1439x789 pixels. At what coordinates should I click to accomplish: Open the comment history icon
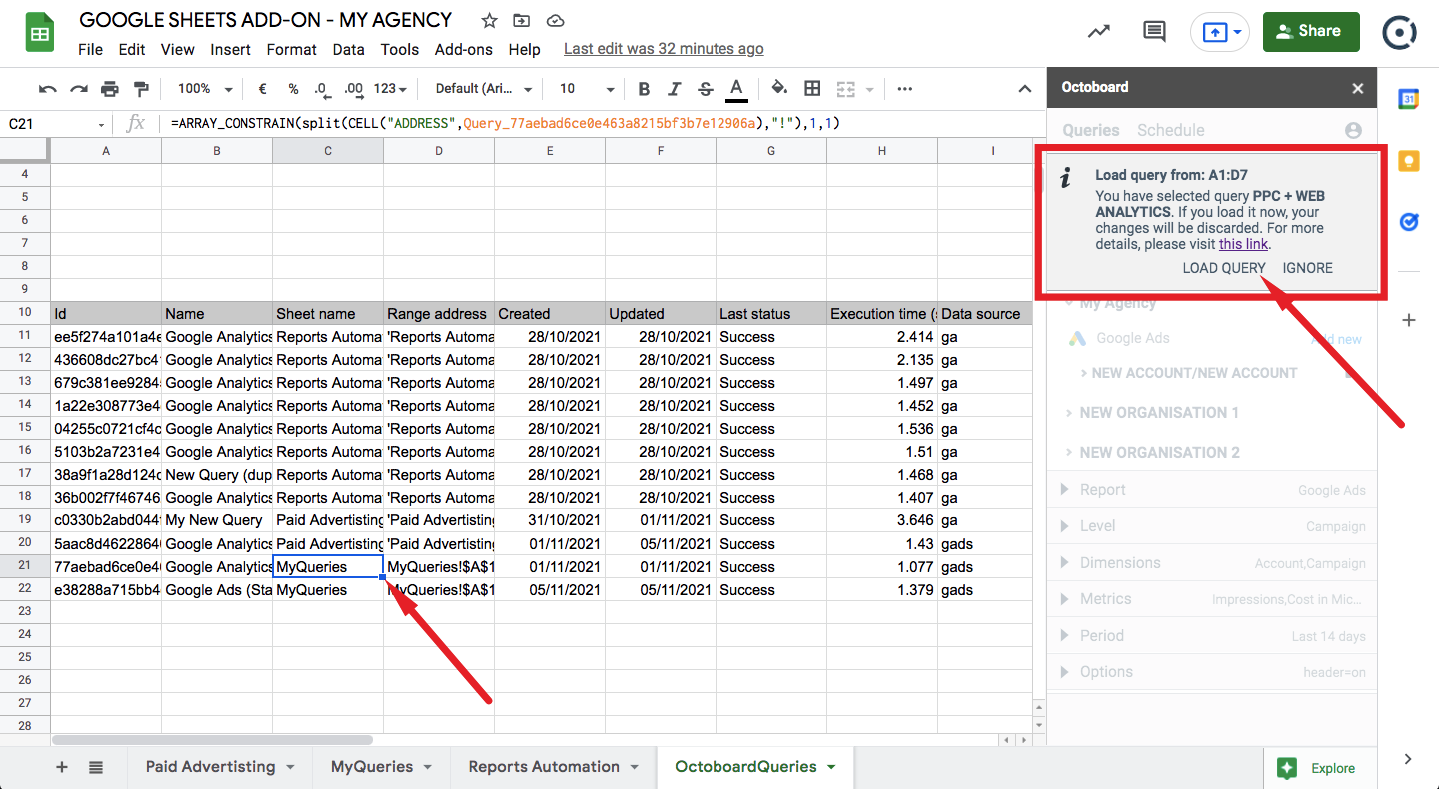[x=1154, y=31]
